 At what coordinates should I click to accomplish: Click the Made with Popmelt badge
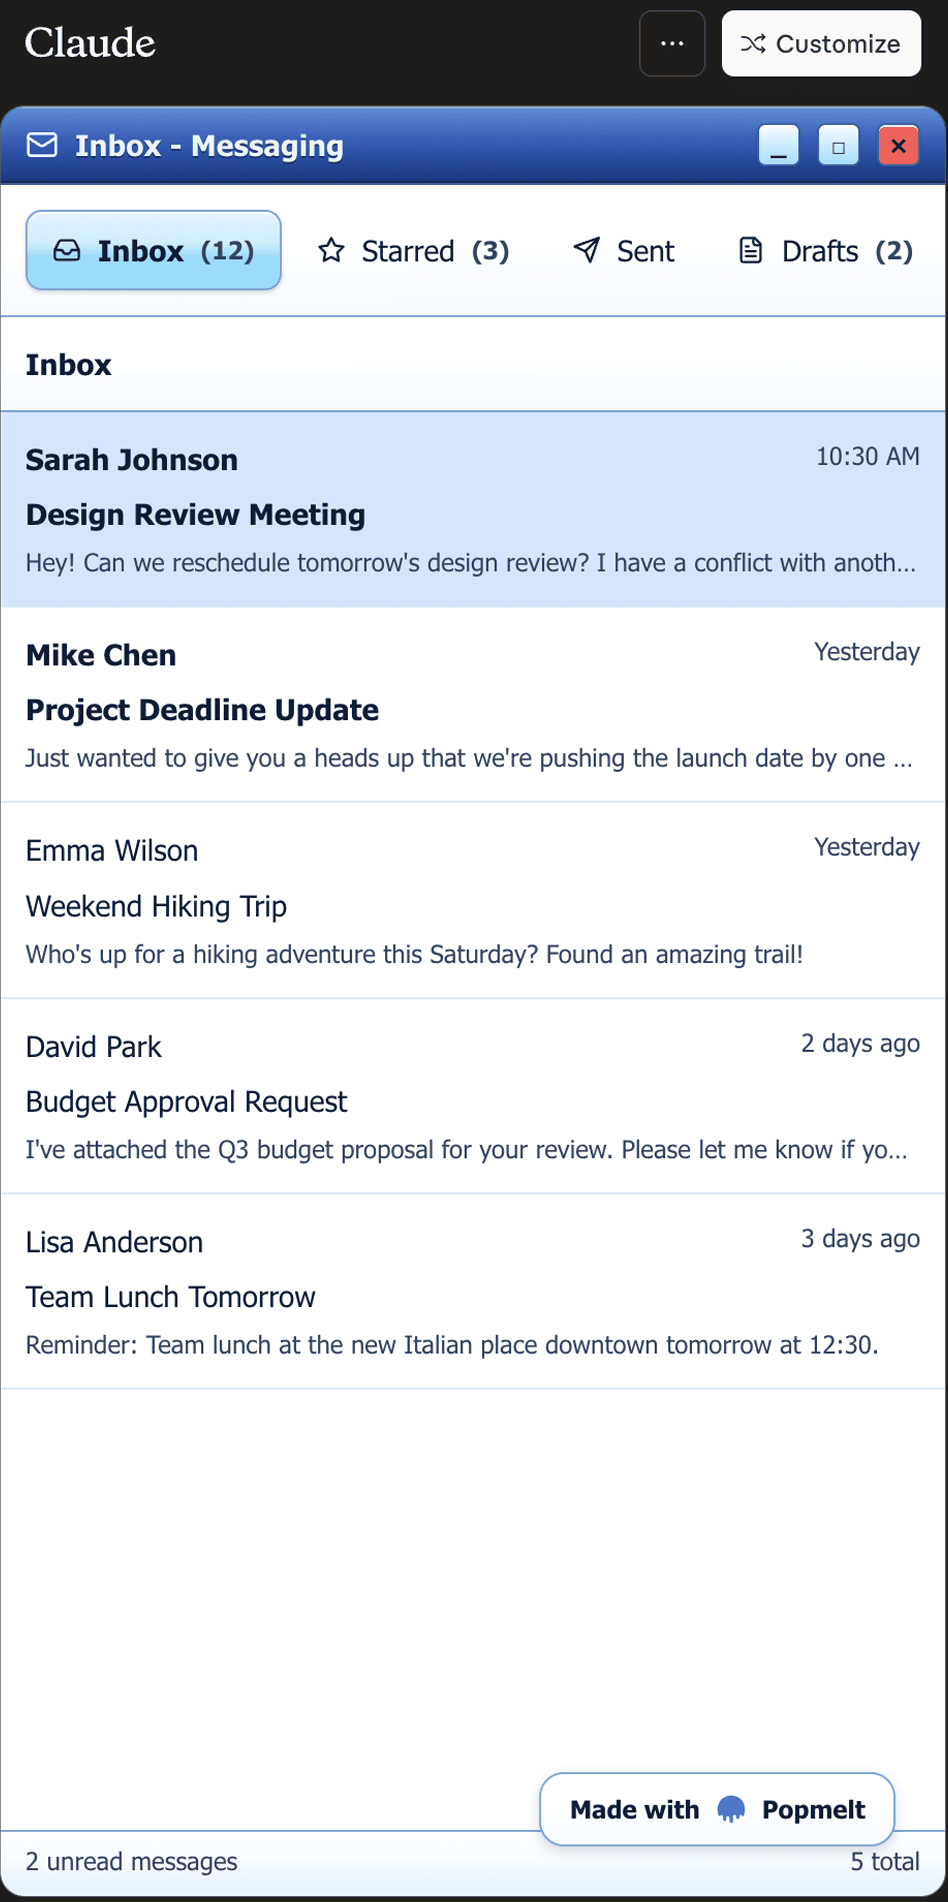[716, 1809]
